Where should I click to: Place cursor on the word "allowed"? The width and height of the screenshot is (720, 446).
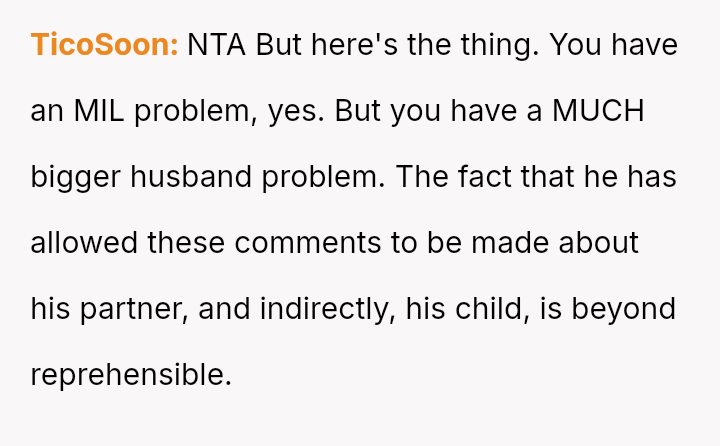click(85, 243)
